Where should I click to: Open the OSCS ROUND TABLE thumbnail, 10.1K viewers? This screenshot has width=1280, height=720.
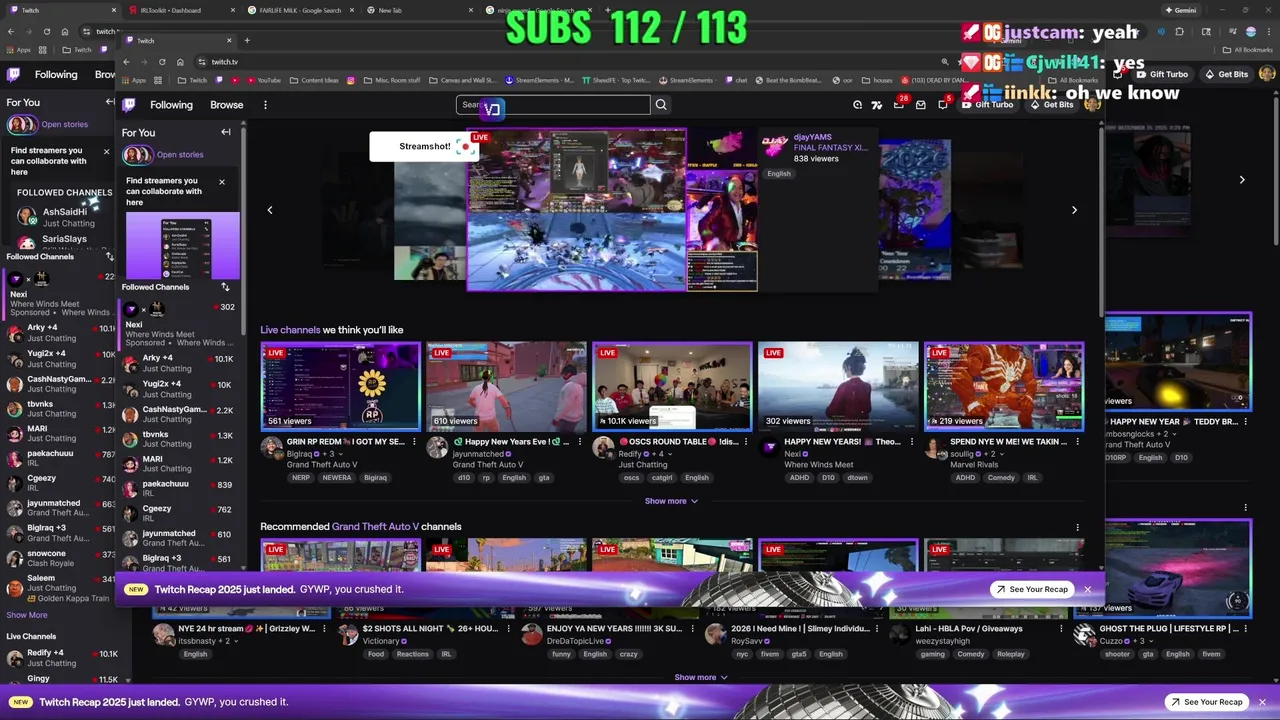[x=672, y=386]
